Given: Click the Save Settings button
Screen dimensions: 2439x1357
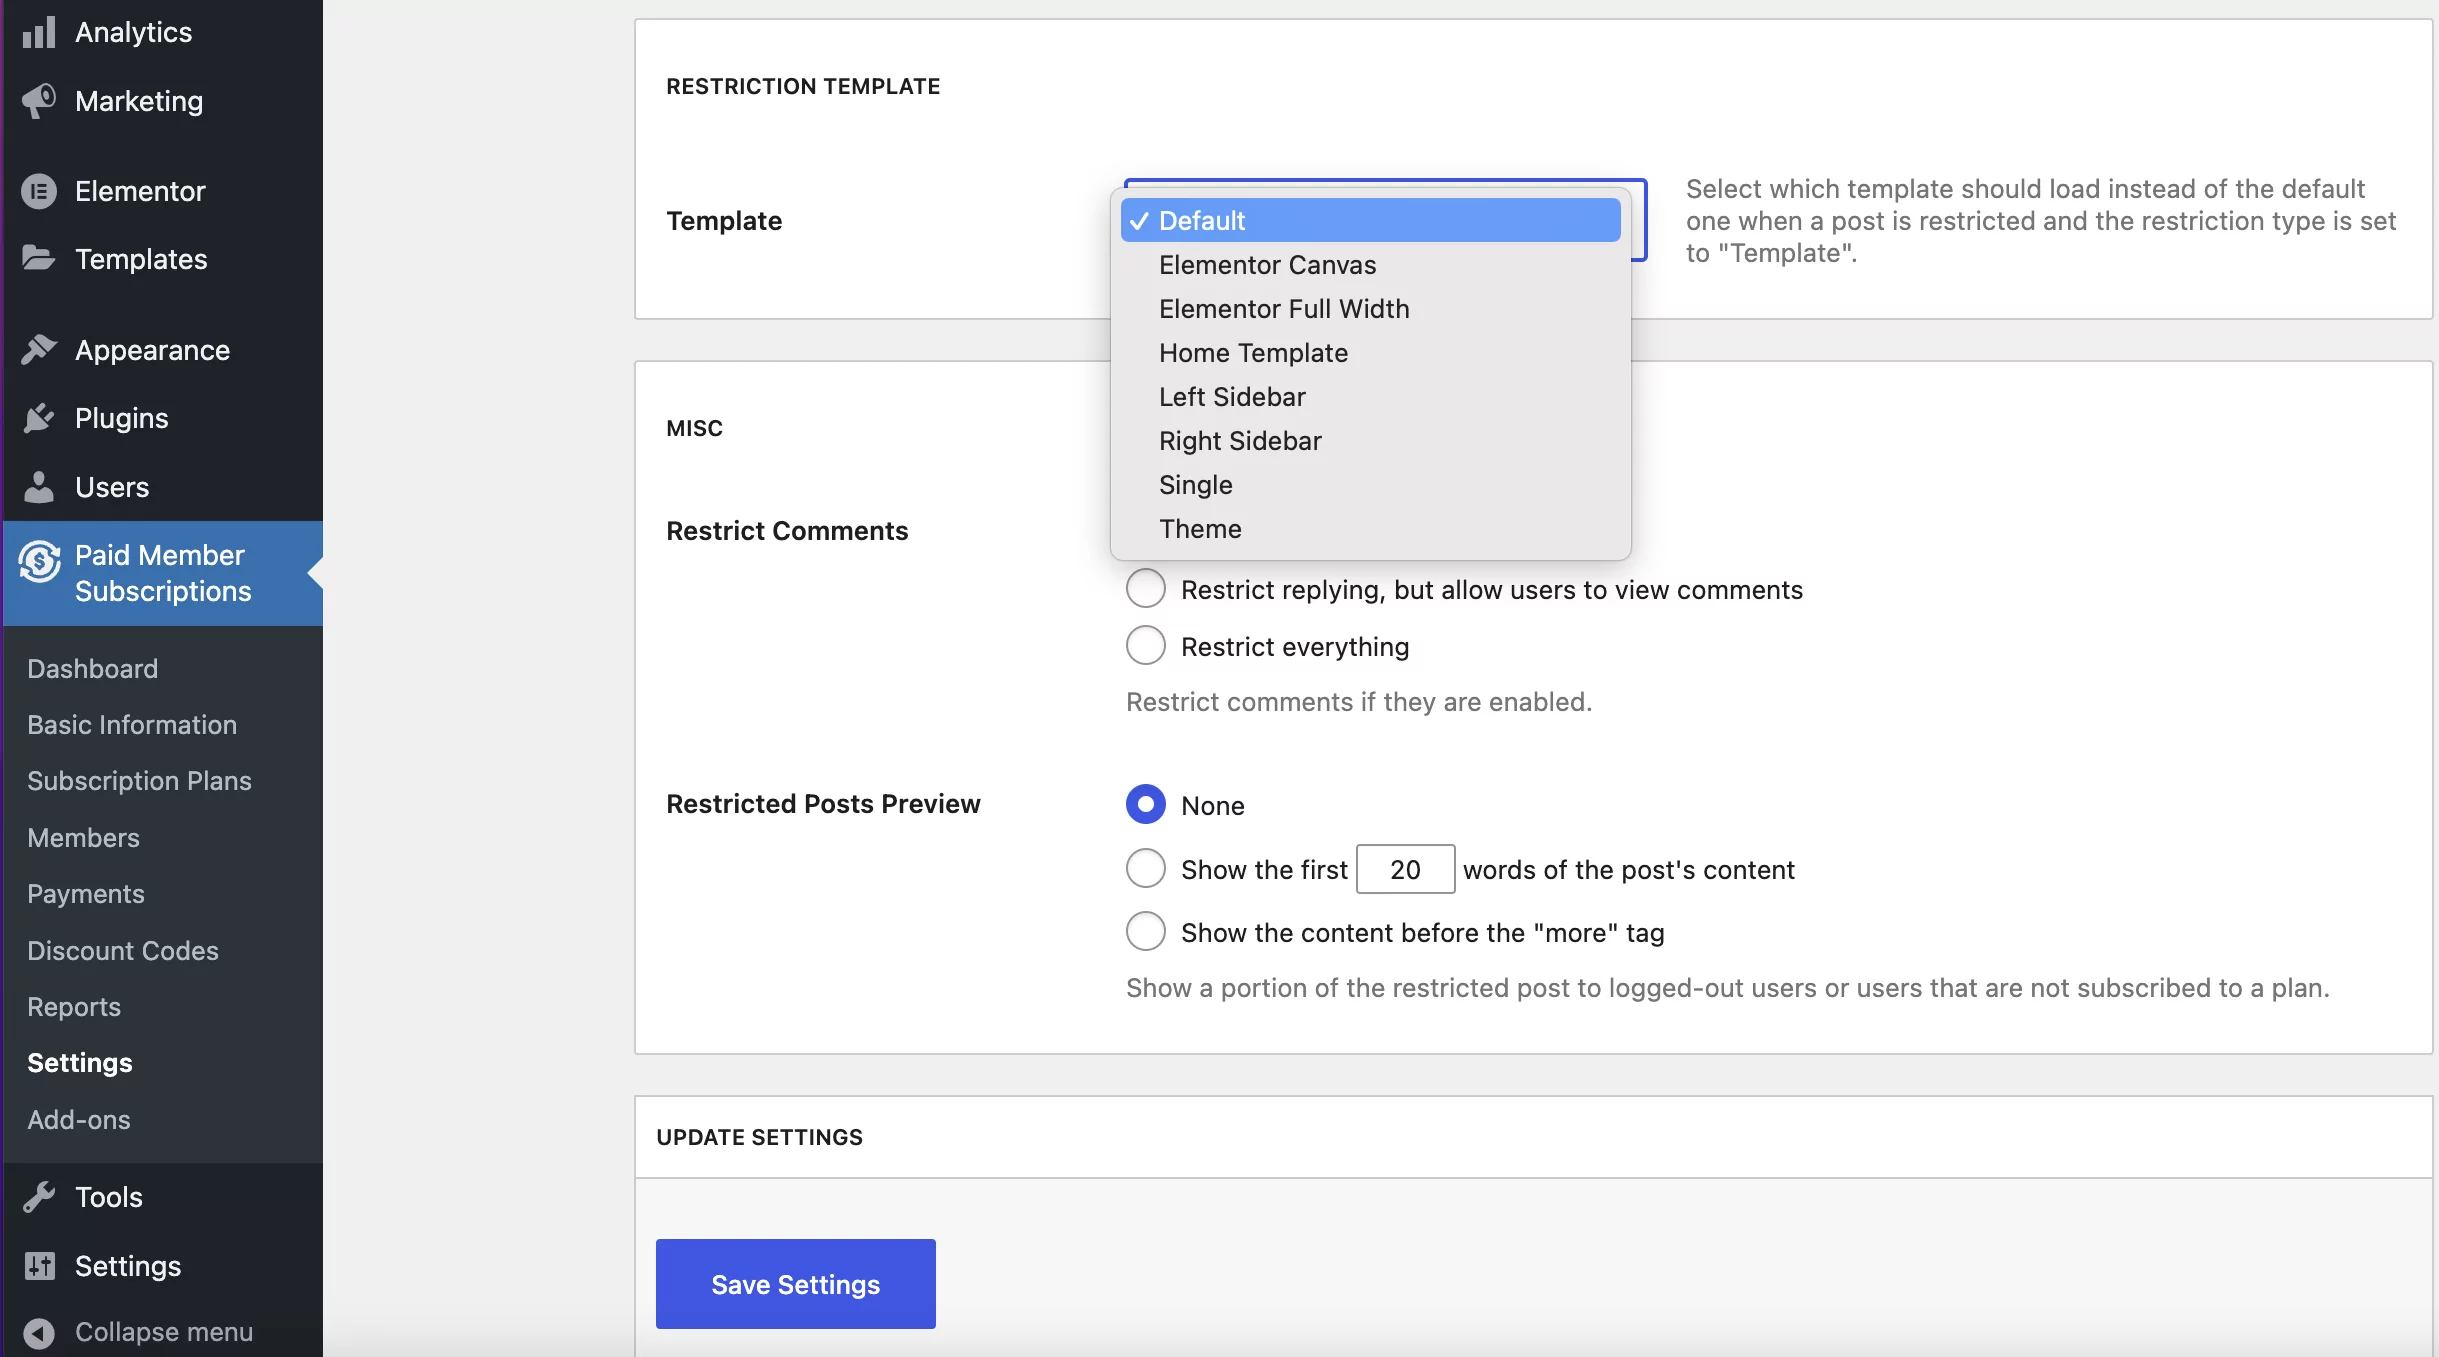Looking at the screenshot, I should coord(796,1284).
